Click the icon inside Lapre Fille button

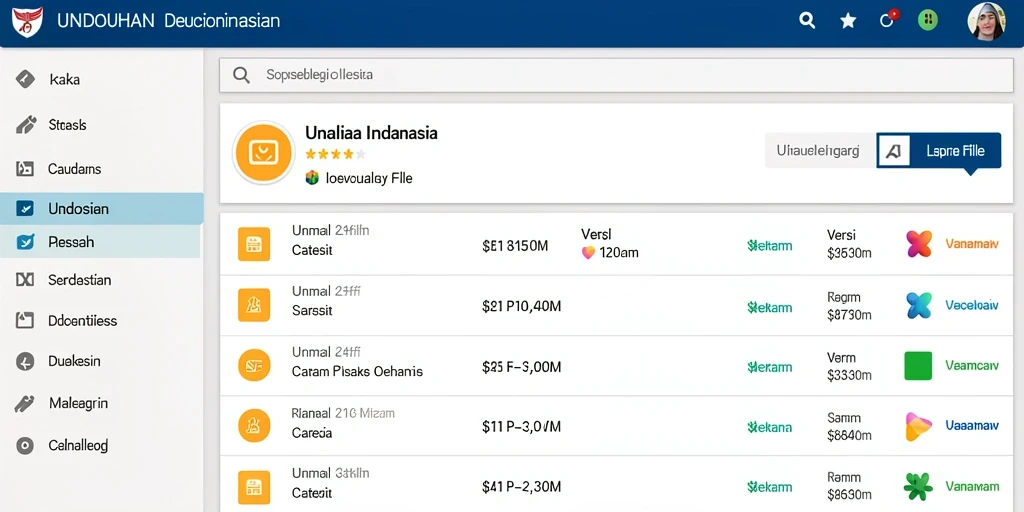coord(893,152)
